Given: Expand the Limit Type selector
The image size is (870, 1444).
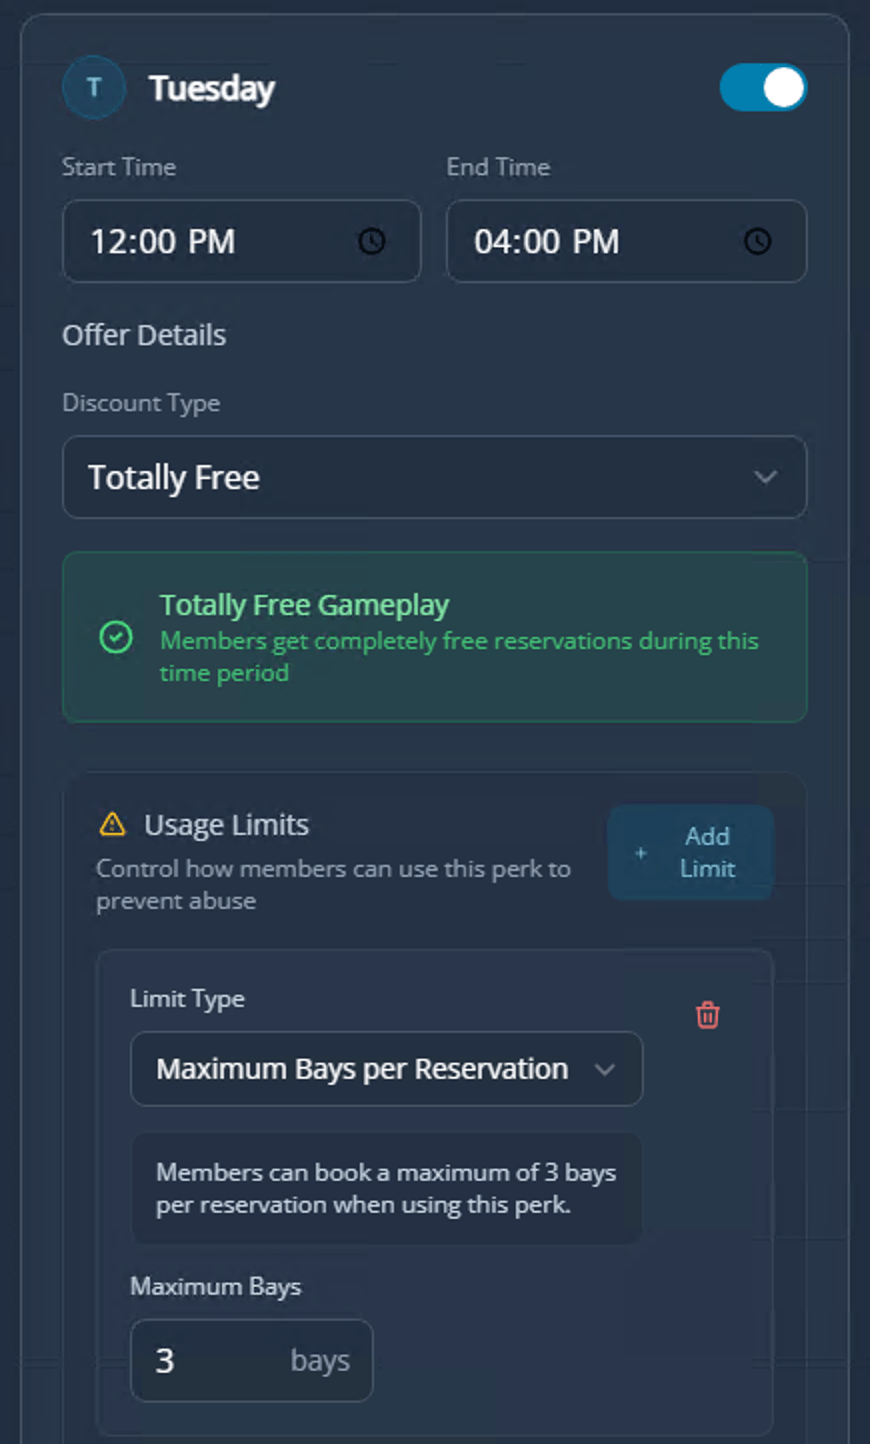Looking at the screenshot, I should (x=386, y=1069).
